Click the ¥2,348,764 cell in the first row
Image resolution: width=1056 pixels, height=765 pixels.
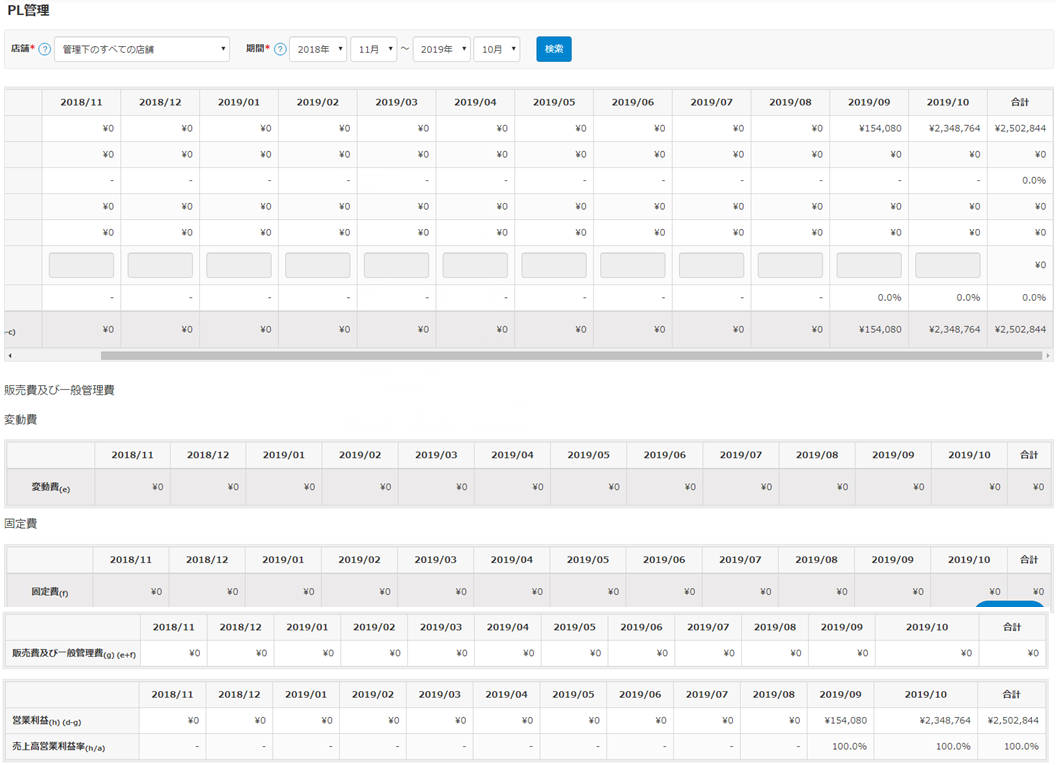pos(947,128)
